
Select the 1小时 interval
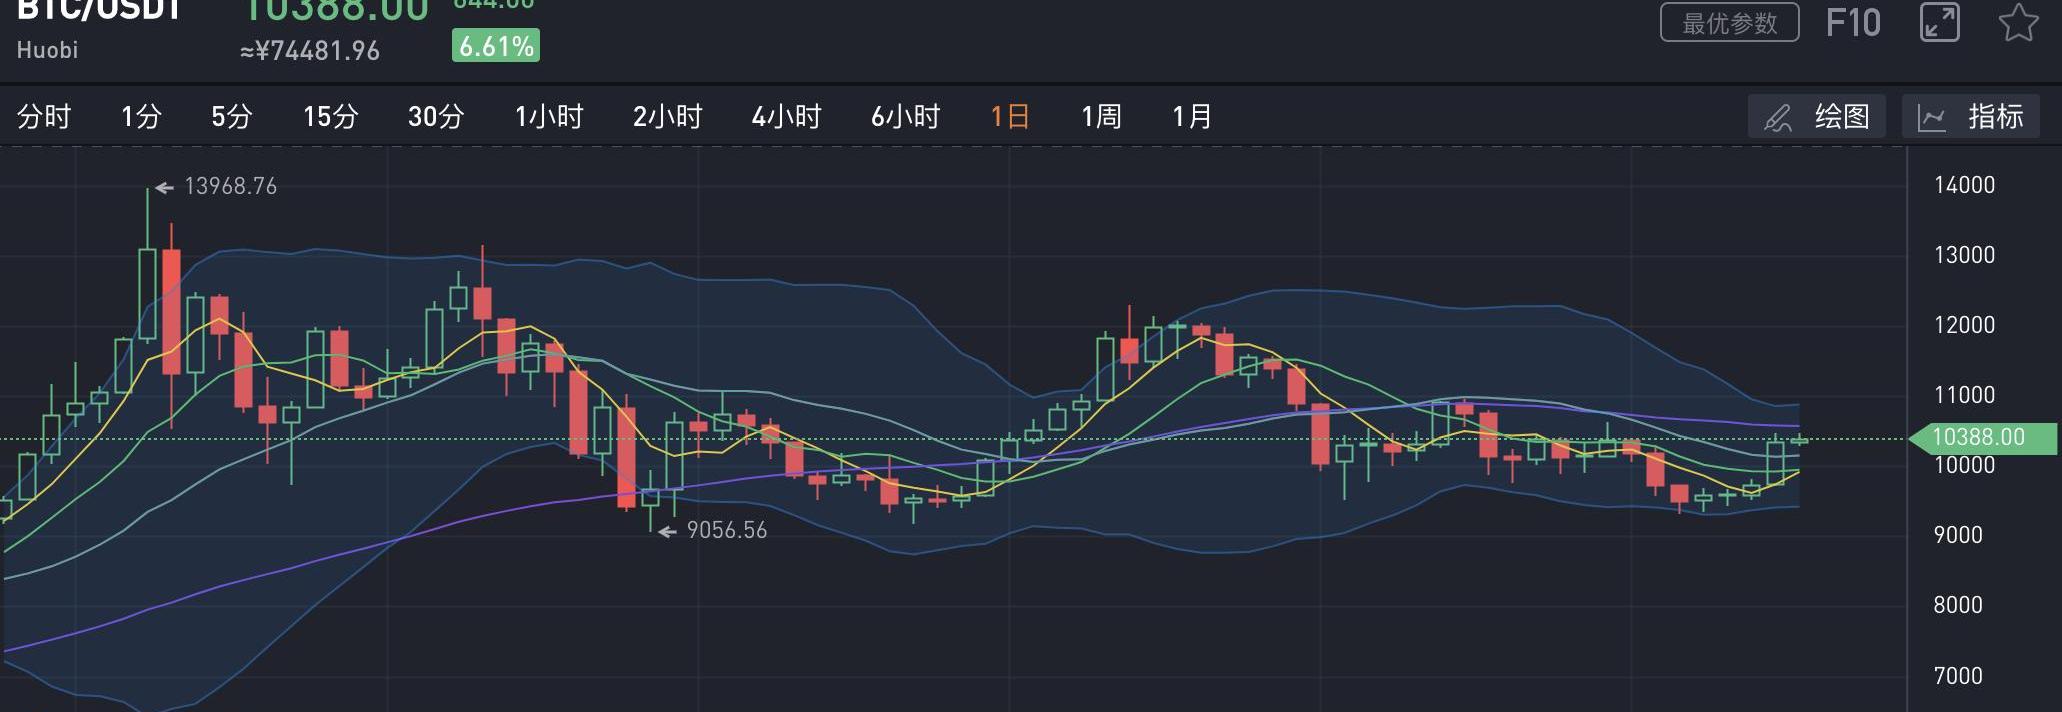(549, 117)
